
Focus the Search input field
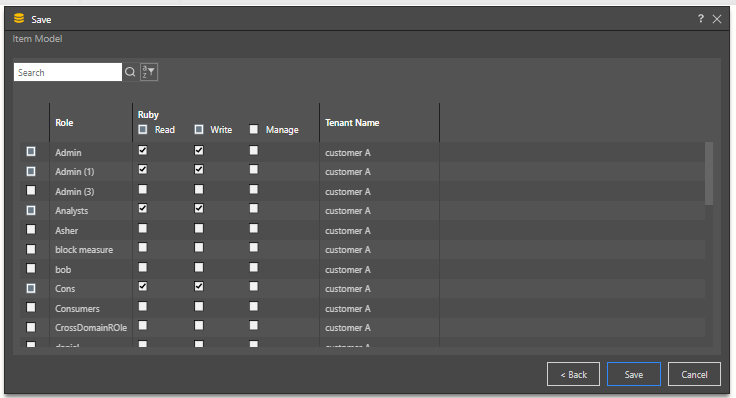pyautogui.click(x=68, y=72)
